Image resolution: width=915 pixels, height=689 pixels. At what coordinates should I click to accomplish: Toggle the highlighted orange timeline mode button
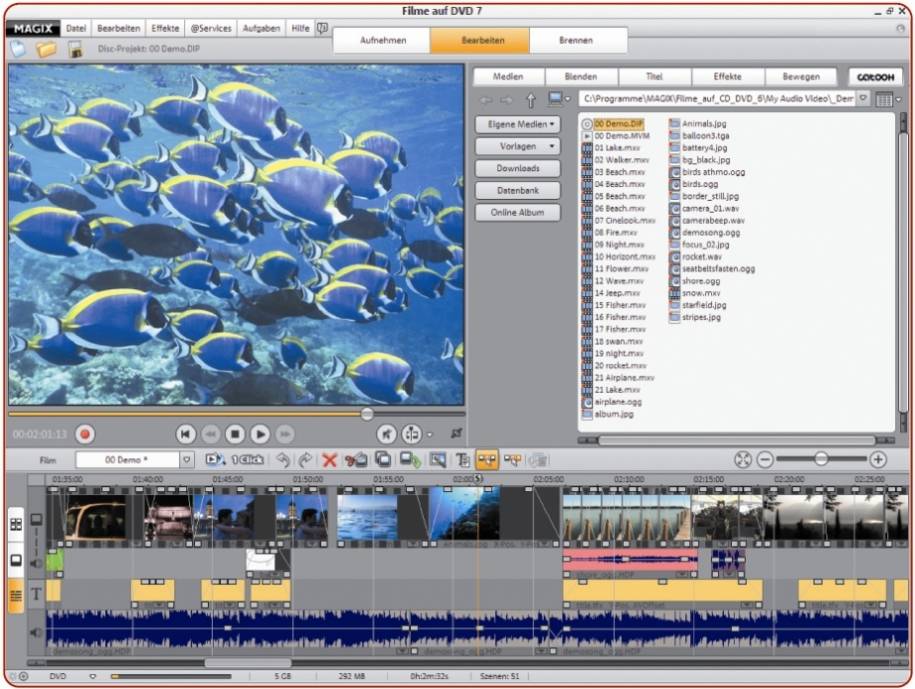(487, 460)
